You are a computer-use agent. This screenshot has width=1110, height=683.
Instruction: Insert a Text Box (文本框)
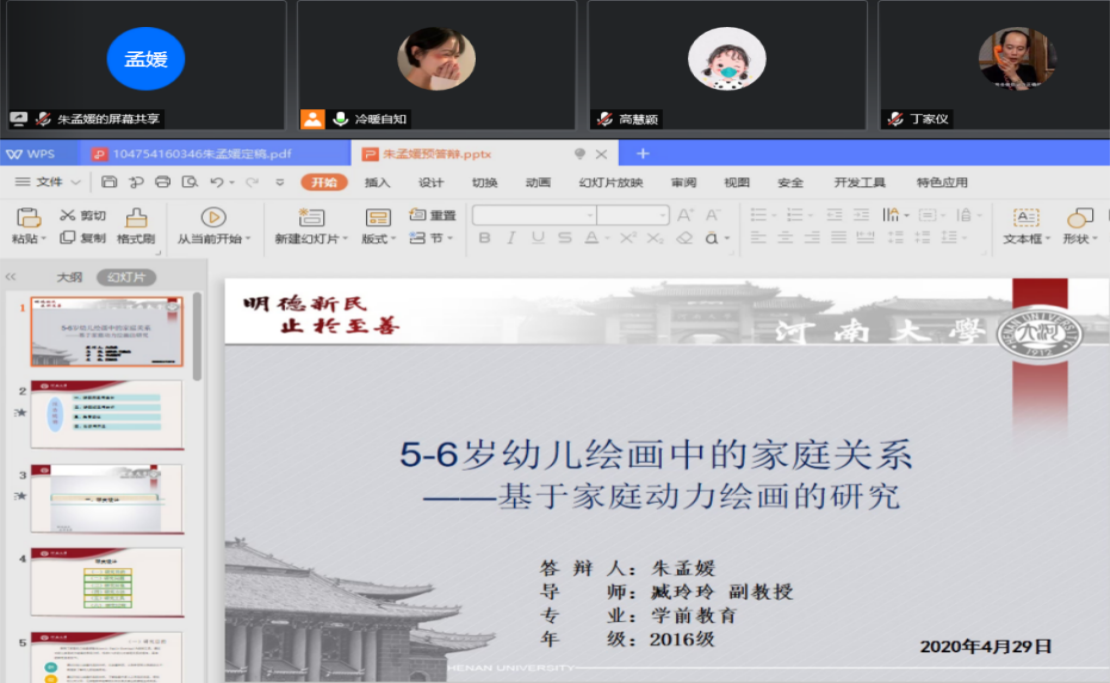coord(1026,226)
